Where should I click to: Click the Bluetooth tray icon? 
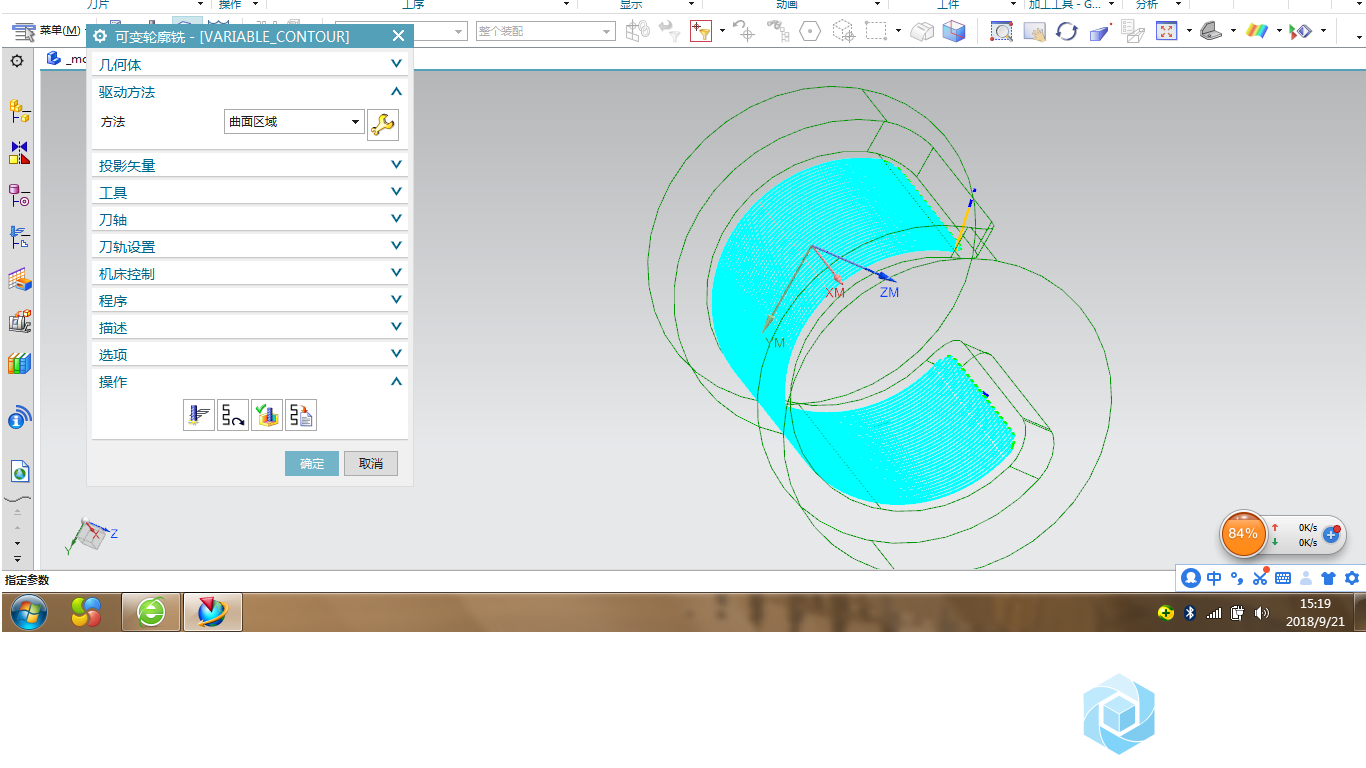coord(1190,613)
